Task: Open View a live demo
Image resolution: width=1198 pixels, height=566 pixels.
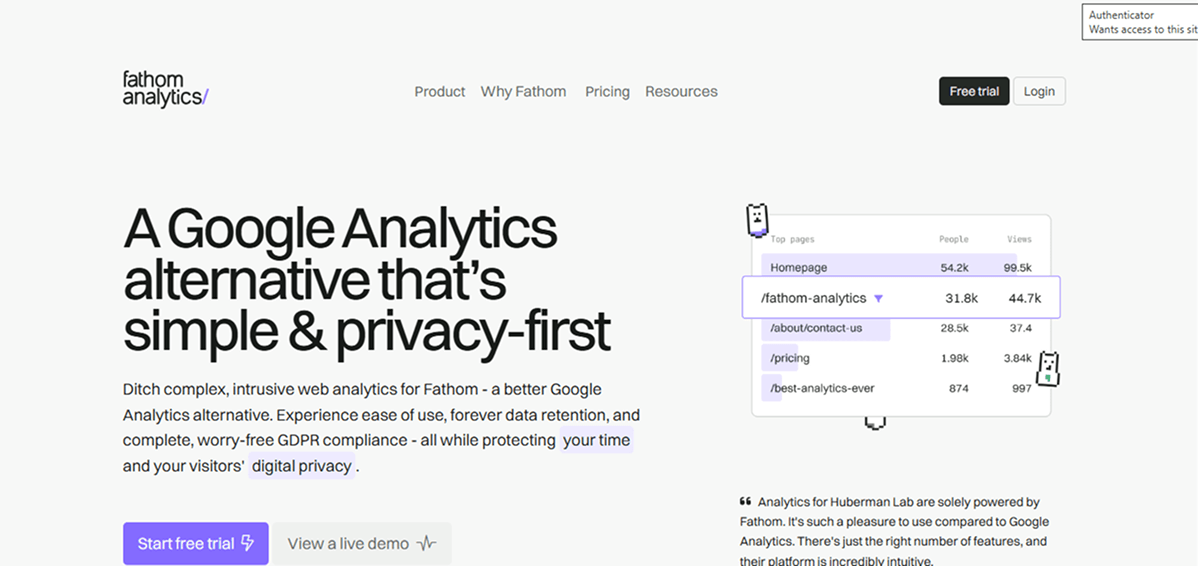Action: 361,543
